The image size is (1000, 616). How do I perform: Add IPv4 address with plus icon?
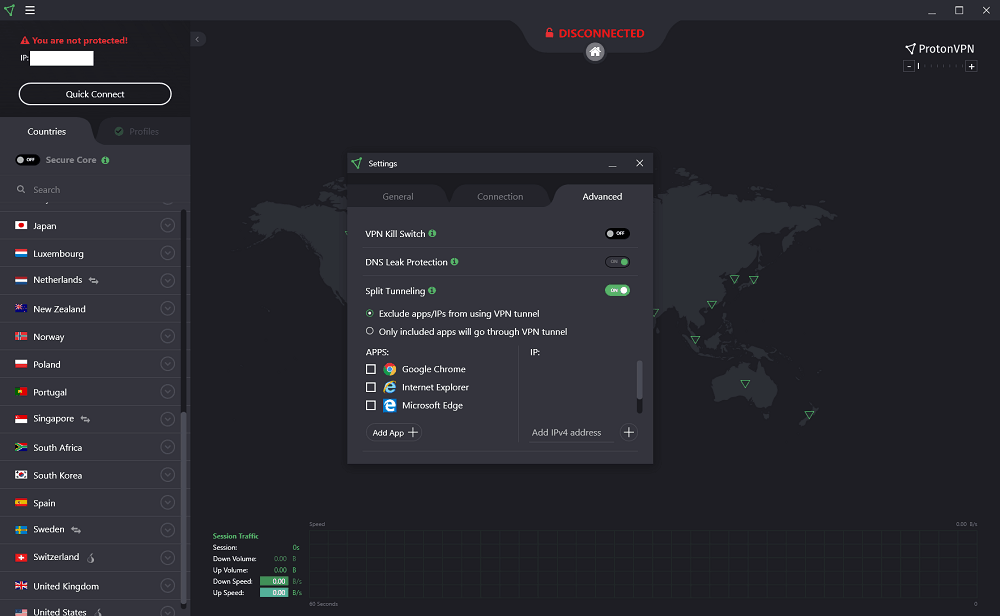tap(629, 432)
